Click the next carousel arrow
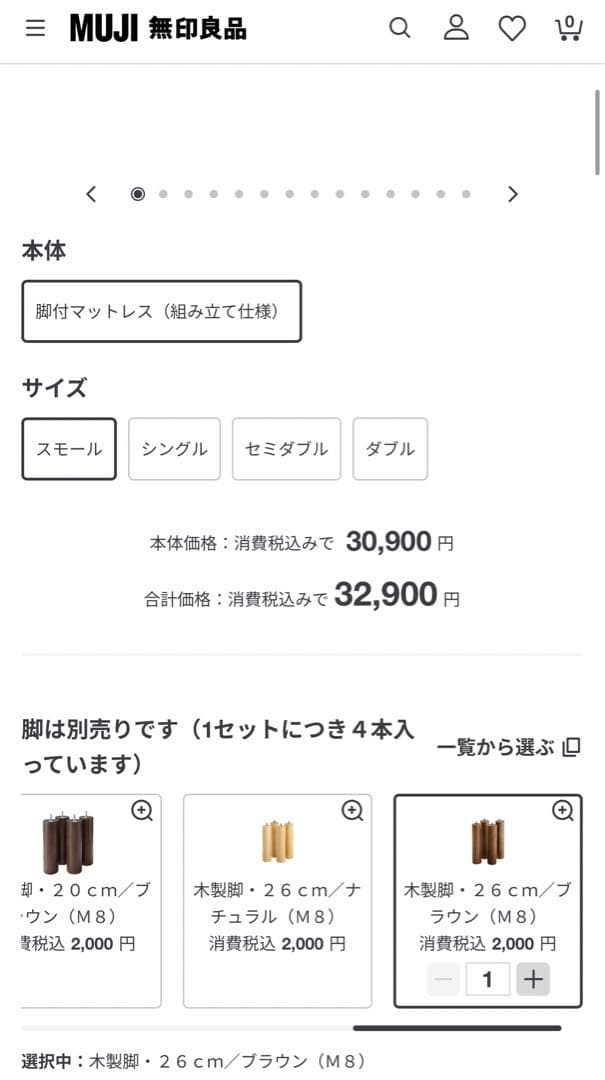 click(x=513, y=193)
